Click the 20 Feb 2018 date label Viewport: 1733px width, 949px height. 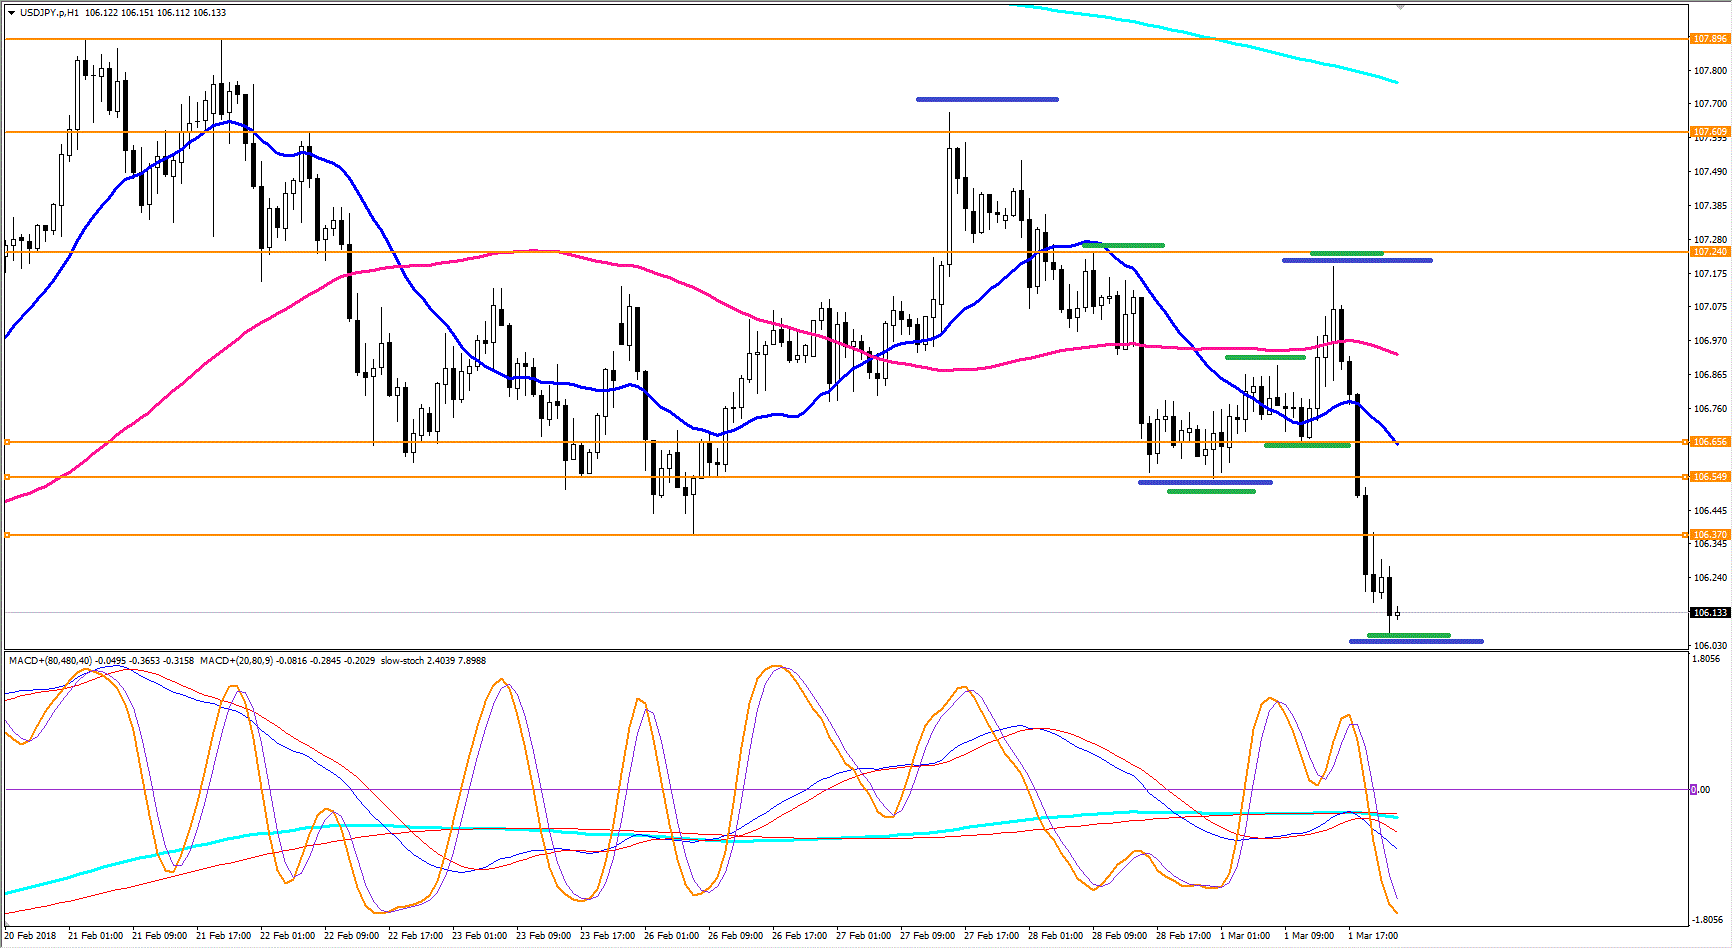coord(30,936)
